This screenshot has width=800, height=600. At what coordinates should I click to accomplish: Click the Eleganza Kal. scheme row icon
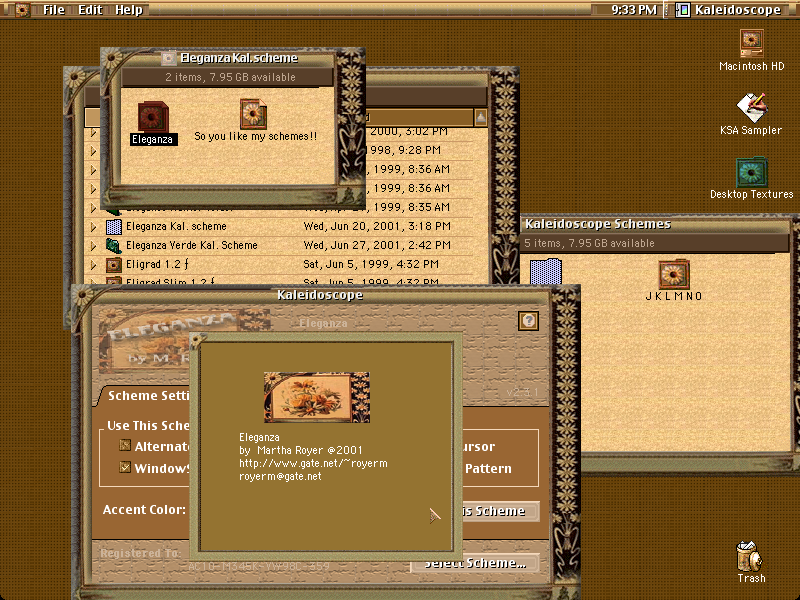[x=113, y=226]
